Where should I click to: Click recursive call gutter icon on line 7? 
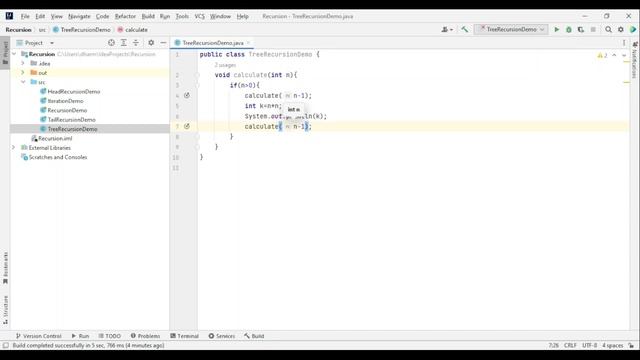pos(187,127)
